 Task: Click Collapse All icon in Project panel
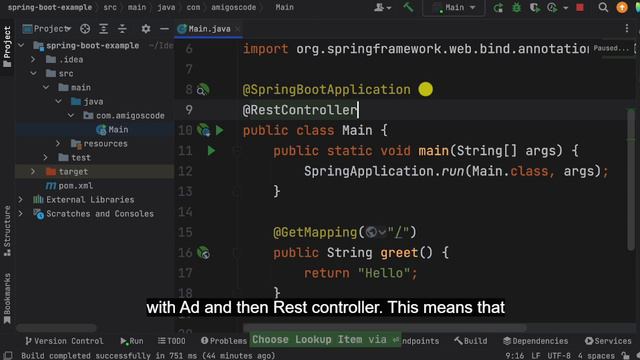click(x=122, y=29)
